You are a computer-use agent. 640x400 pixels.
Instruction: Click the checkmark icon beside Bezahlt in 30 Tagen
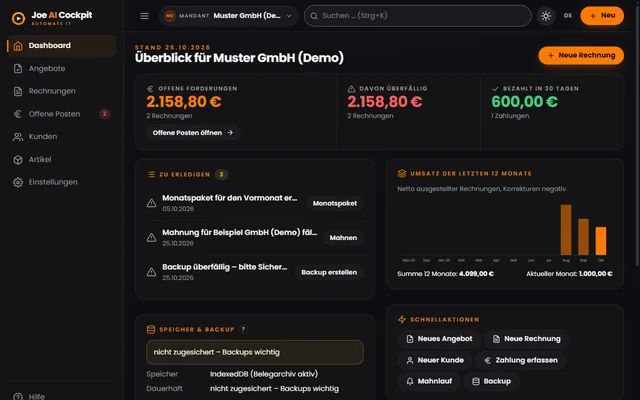(x=496, y=89)
